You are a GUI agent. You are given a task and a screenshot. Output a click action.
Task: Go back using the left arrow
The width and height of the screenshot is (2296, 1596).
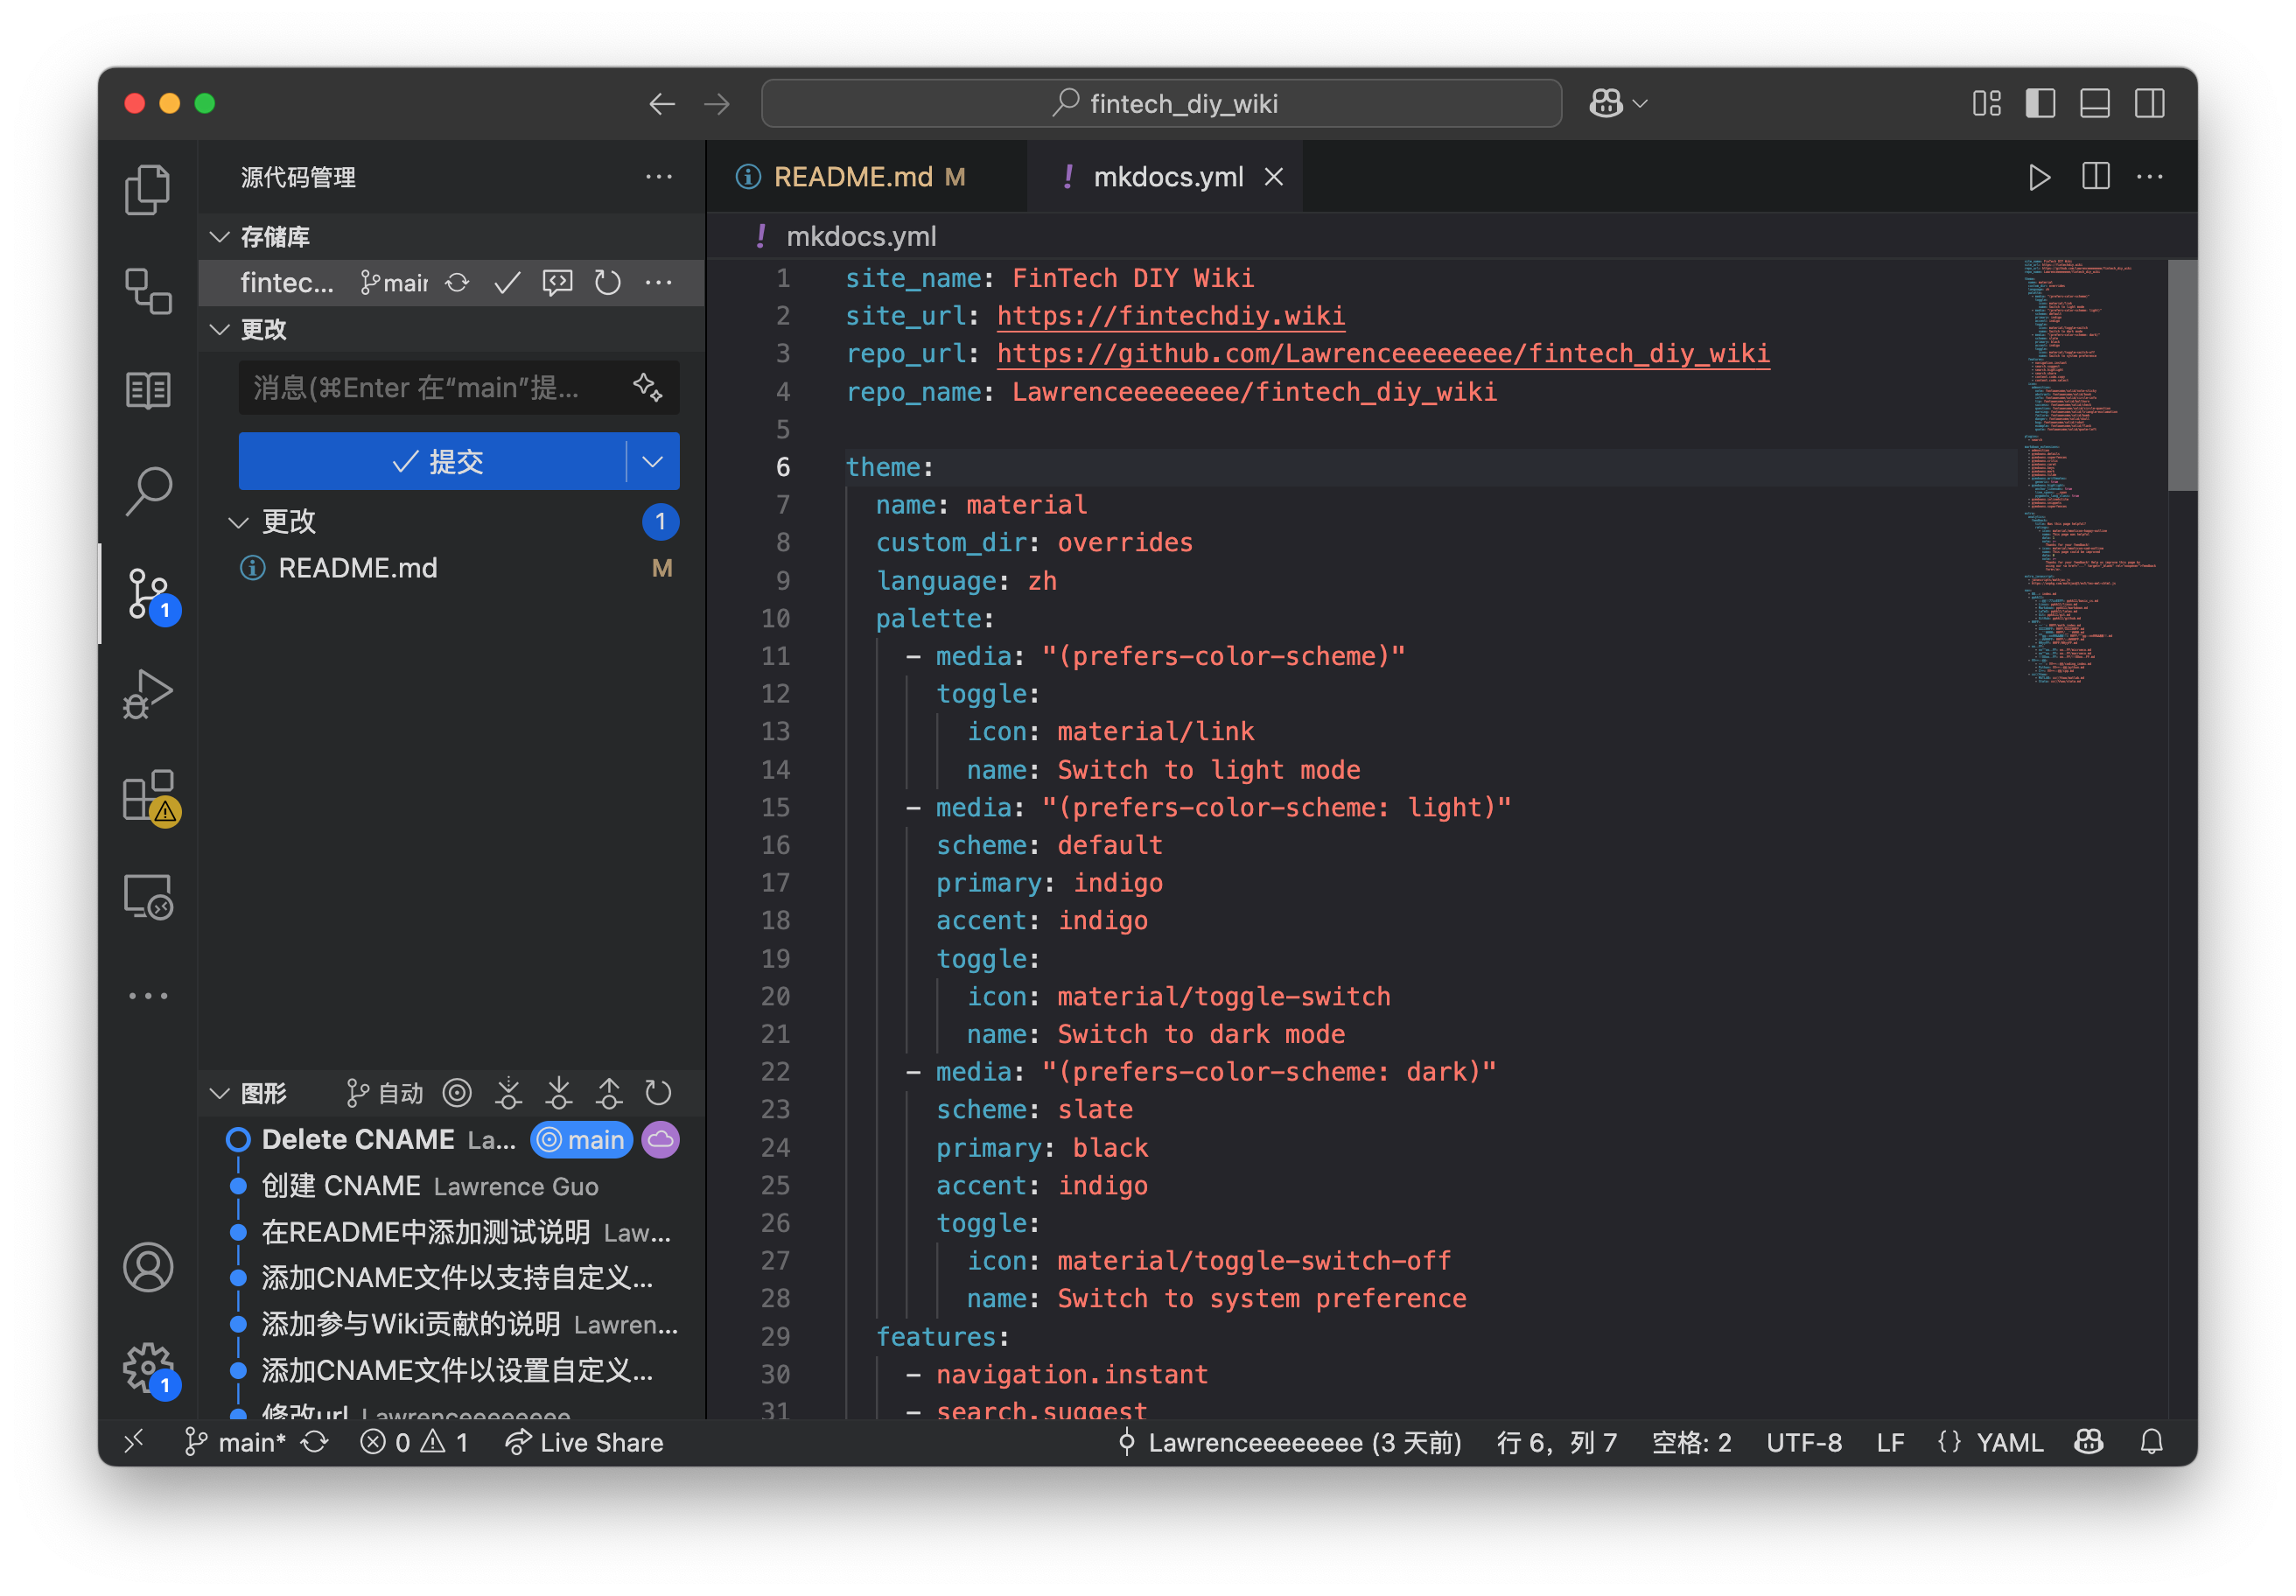pyautogui.click(x=662, y=104)
